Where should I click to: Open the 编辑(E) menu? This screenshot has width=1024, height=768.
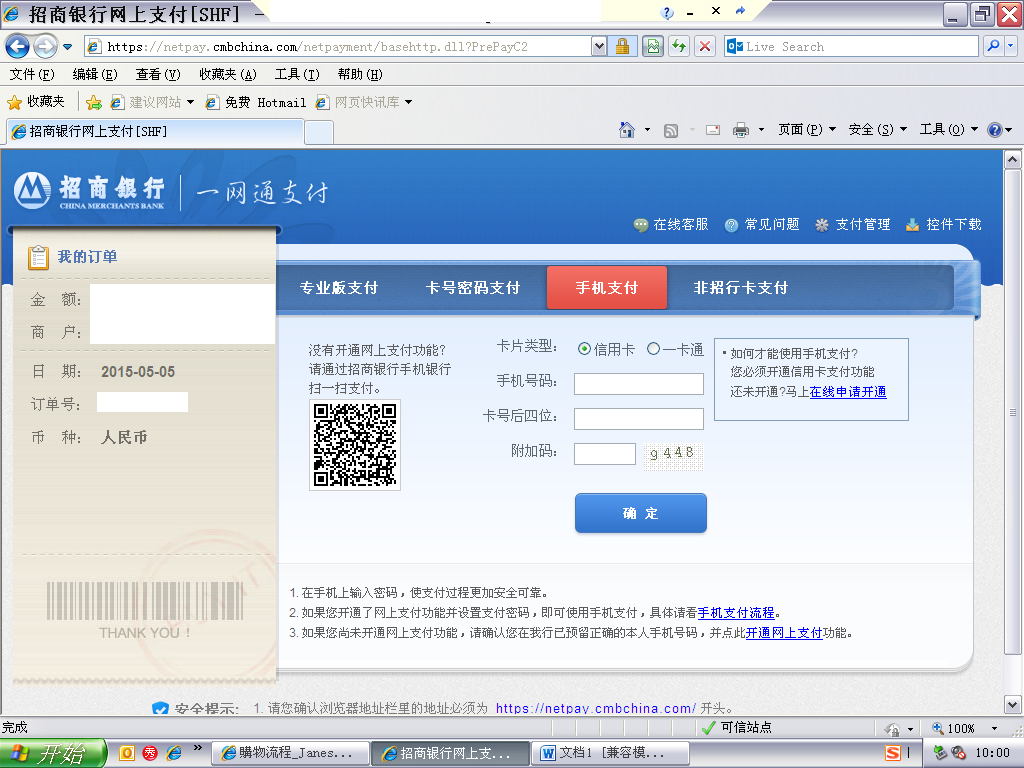tap(95, 74)
